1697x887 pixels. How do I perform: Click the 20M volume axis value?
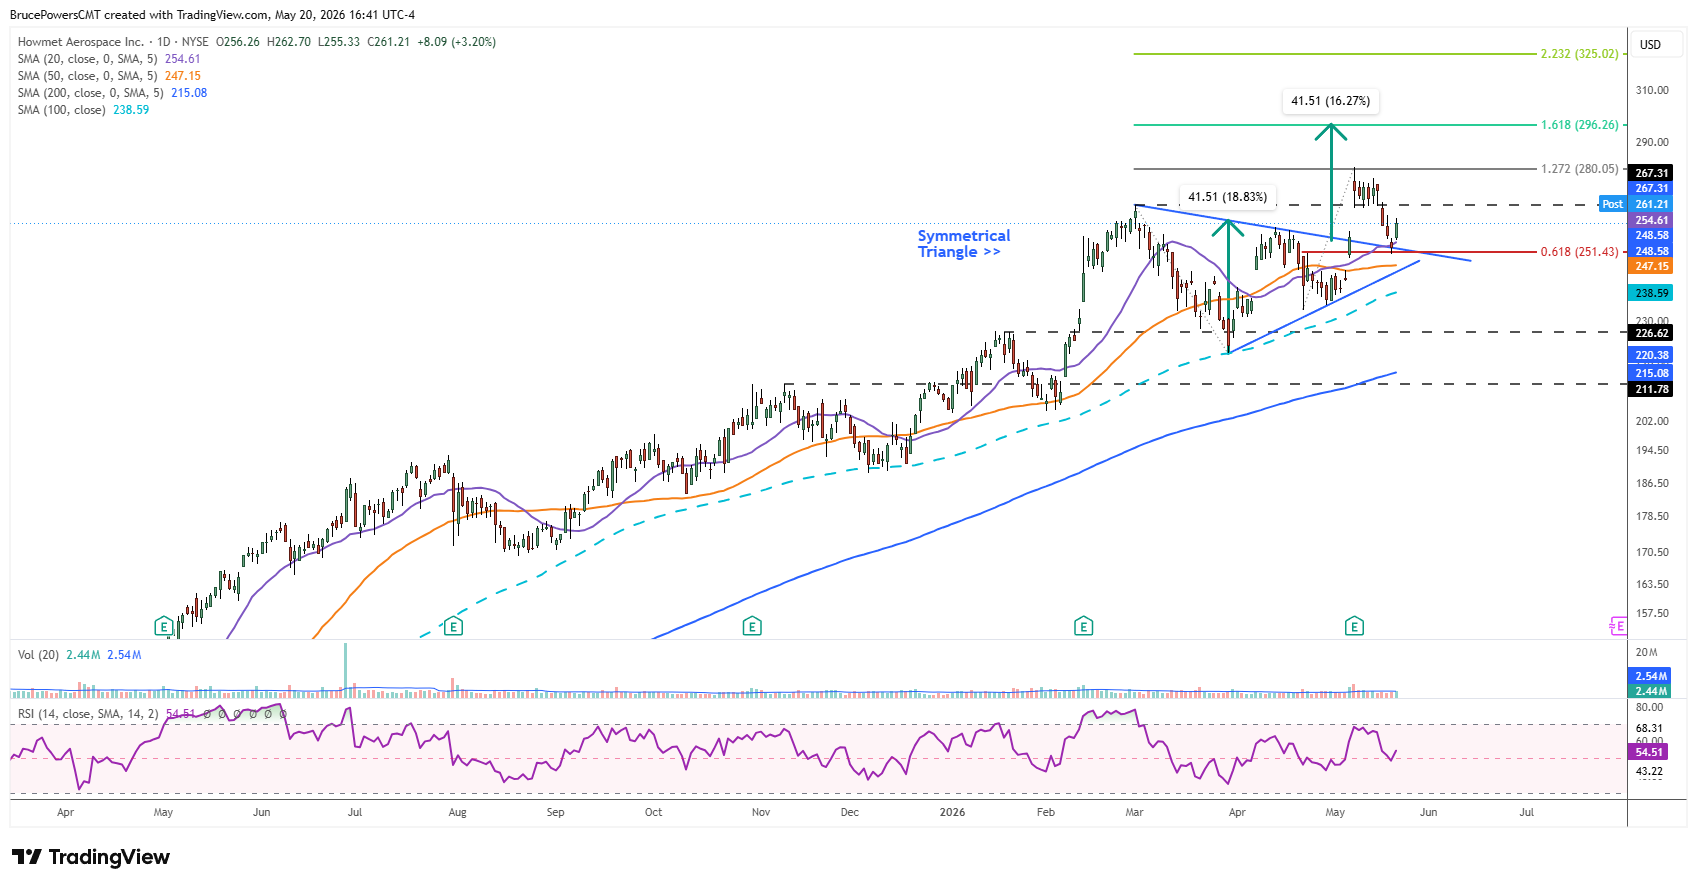[x=1646, y=652]
